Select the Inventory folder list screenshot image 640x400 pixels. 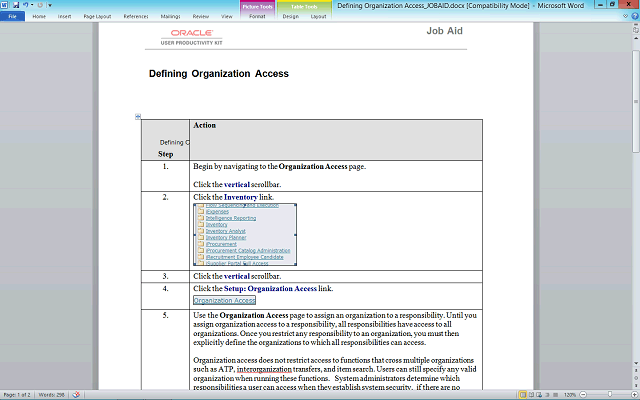(x=244, y=235)
